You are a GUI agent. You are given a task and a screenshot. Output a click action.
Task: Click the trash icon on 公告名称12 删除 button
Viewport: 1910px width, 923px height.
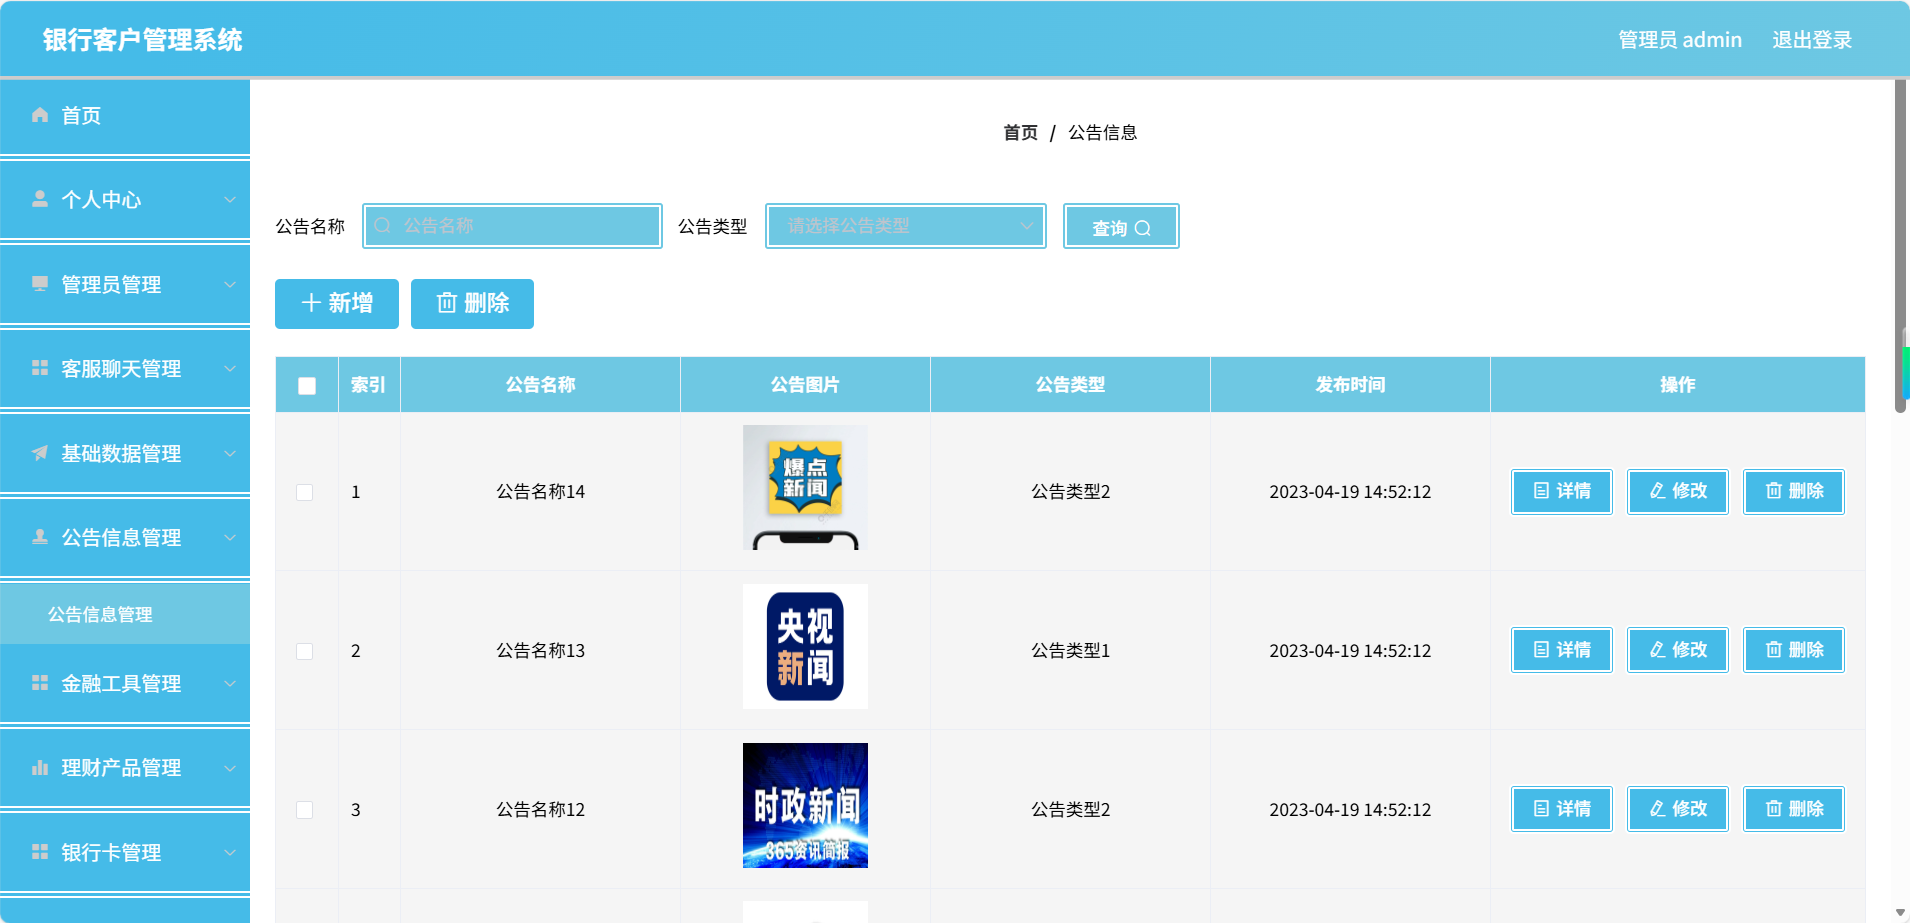click(1773, 809)
